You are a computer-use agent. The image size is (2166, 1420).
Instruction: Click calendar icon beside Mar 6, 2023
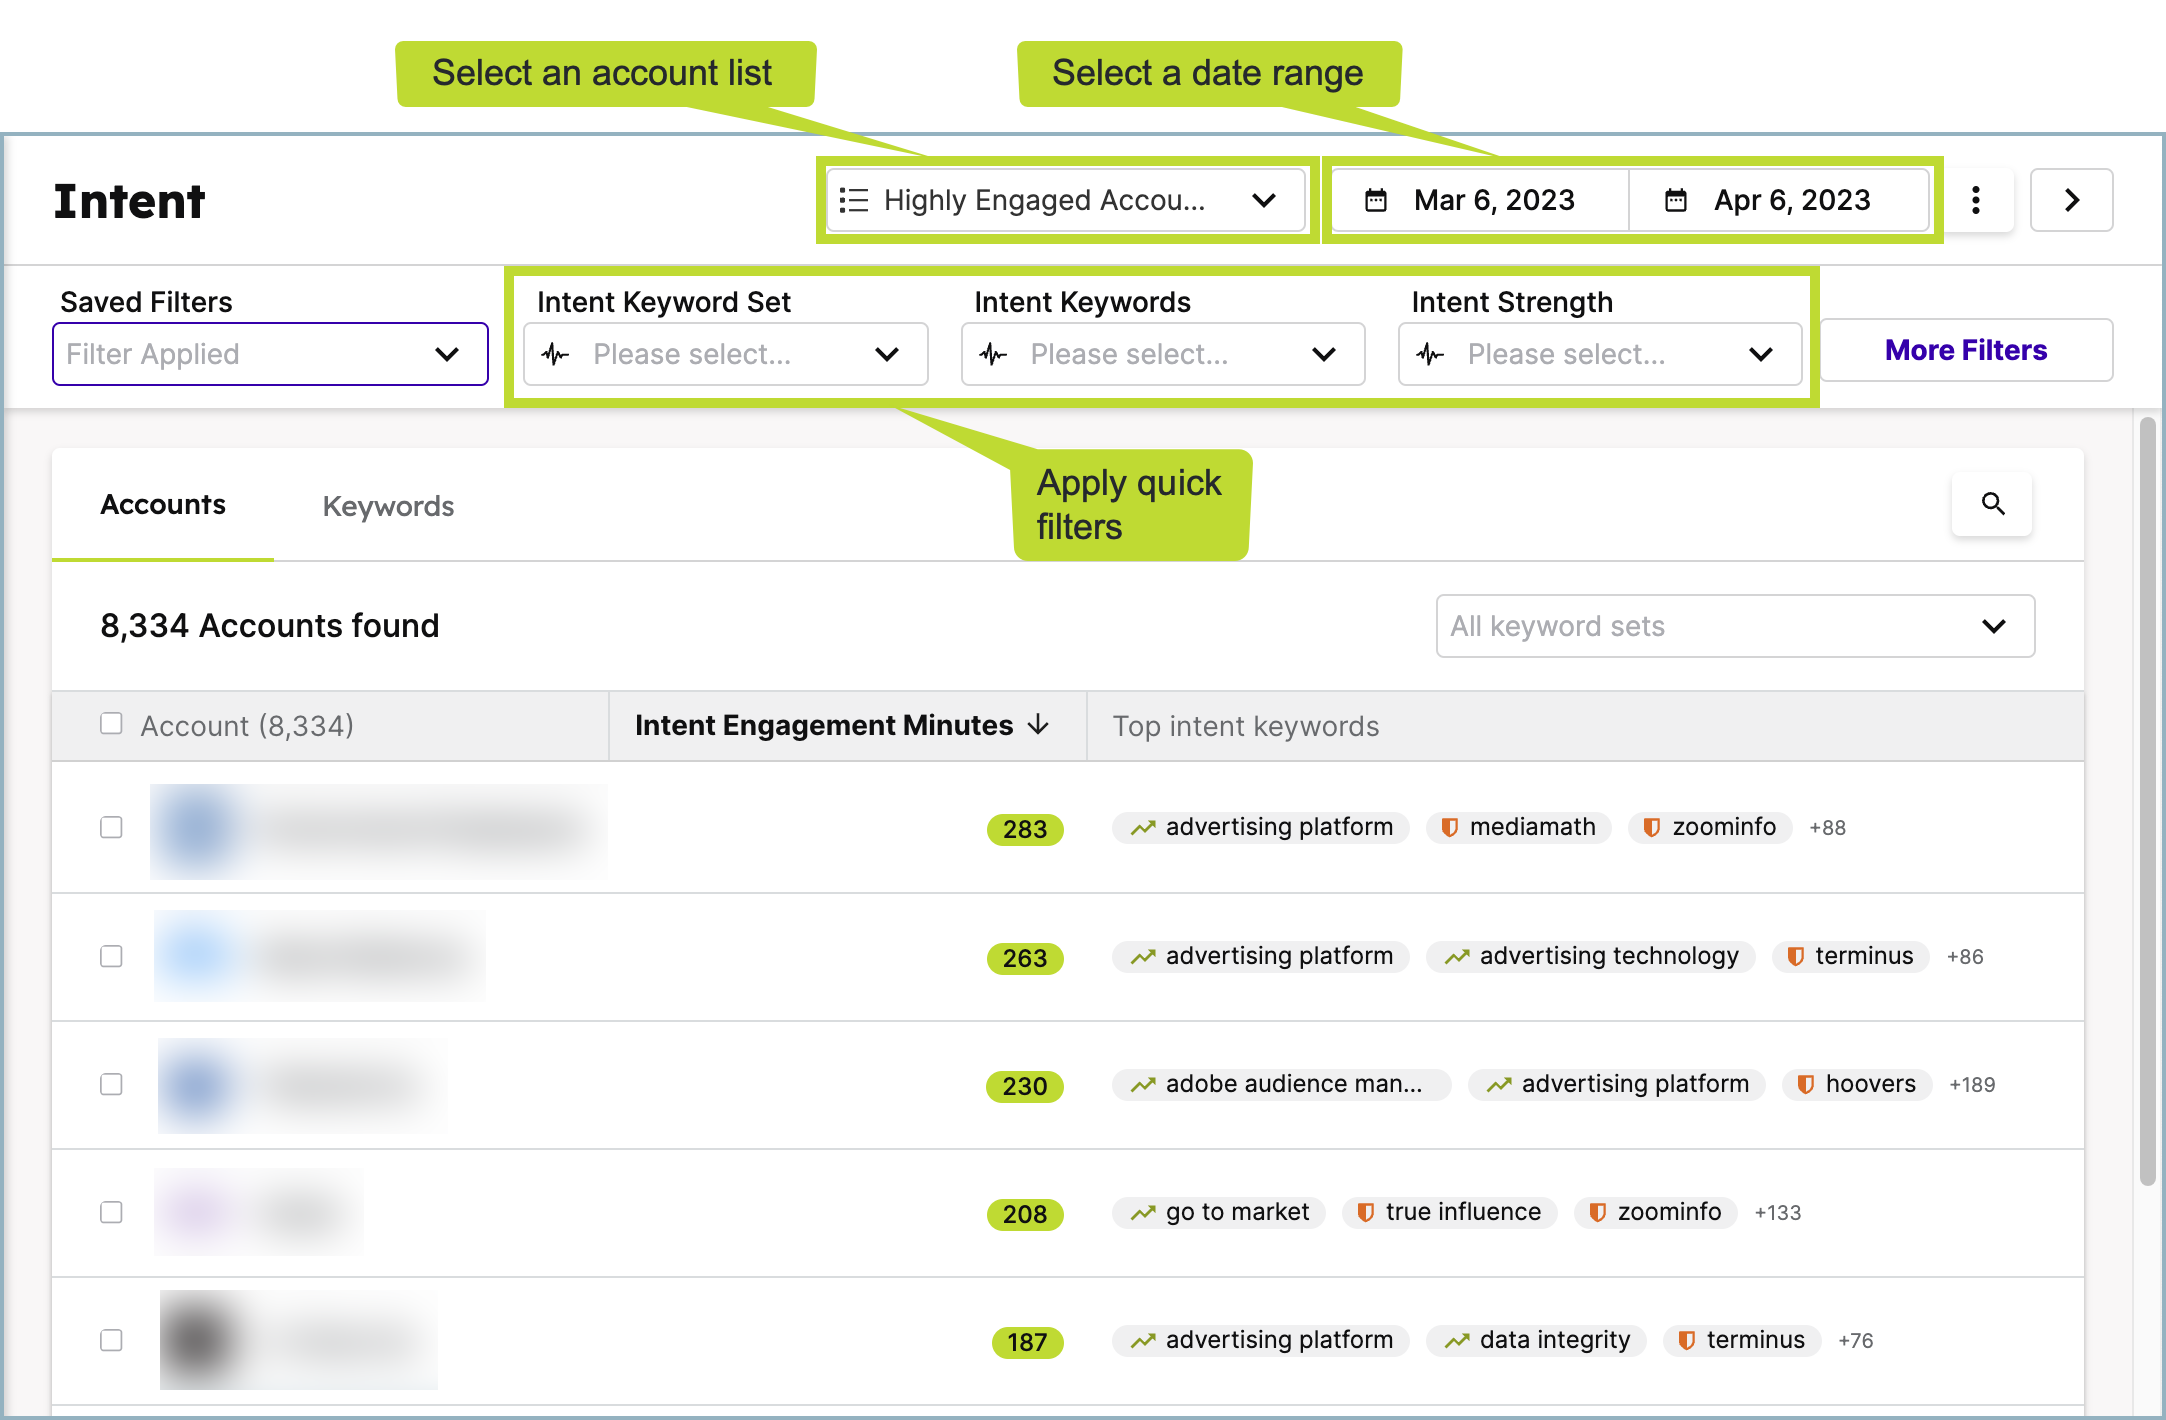coord(1376,200)
